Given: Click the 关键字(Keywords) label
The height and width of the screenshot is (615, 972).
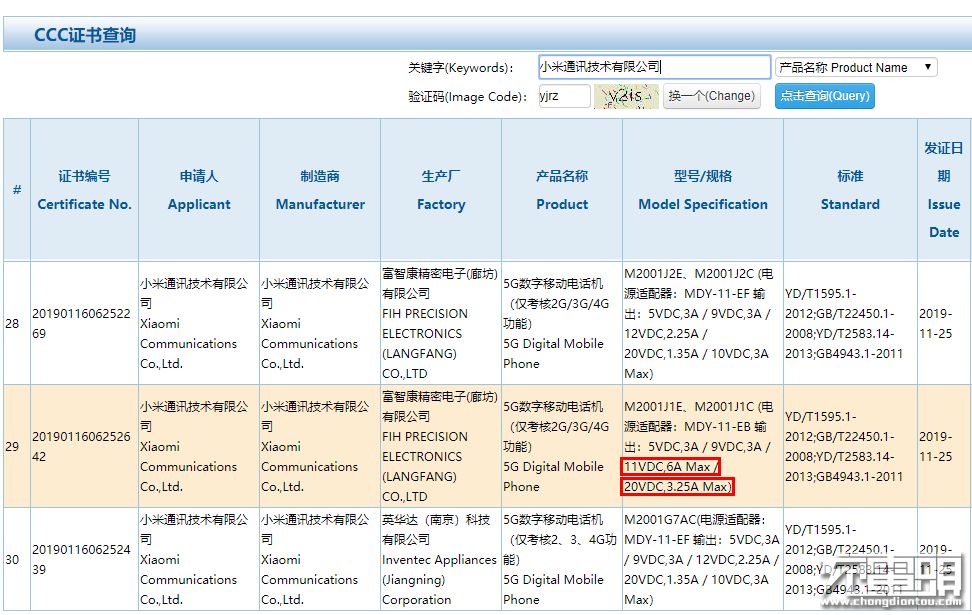Looking at the screenshot, I should click(x=461, y=68).
